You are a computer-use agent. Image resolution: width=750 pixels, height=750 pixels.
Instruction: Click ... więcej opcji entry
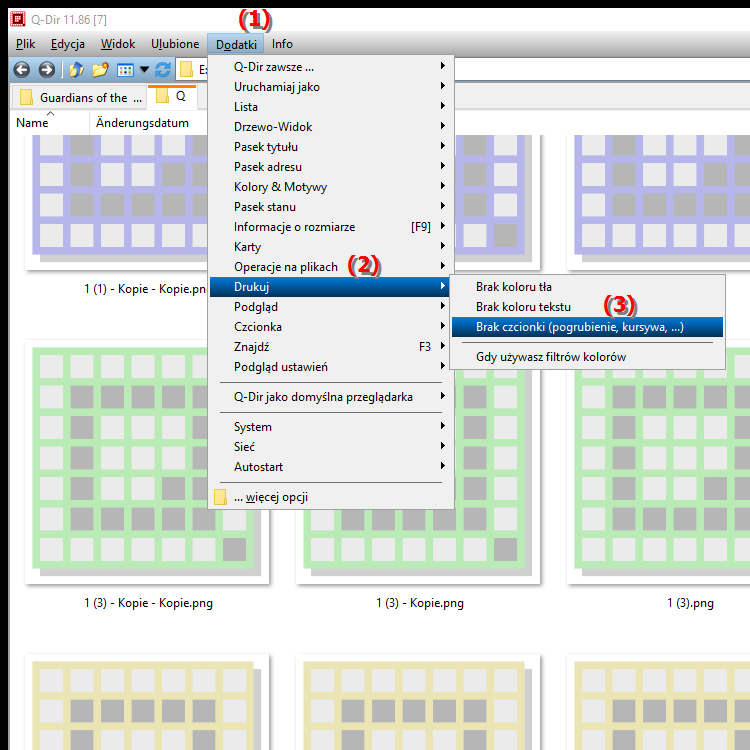pyautogui.click(x=331, y=497)
